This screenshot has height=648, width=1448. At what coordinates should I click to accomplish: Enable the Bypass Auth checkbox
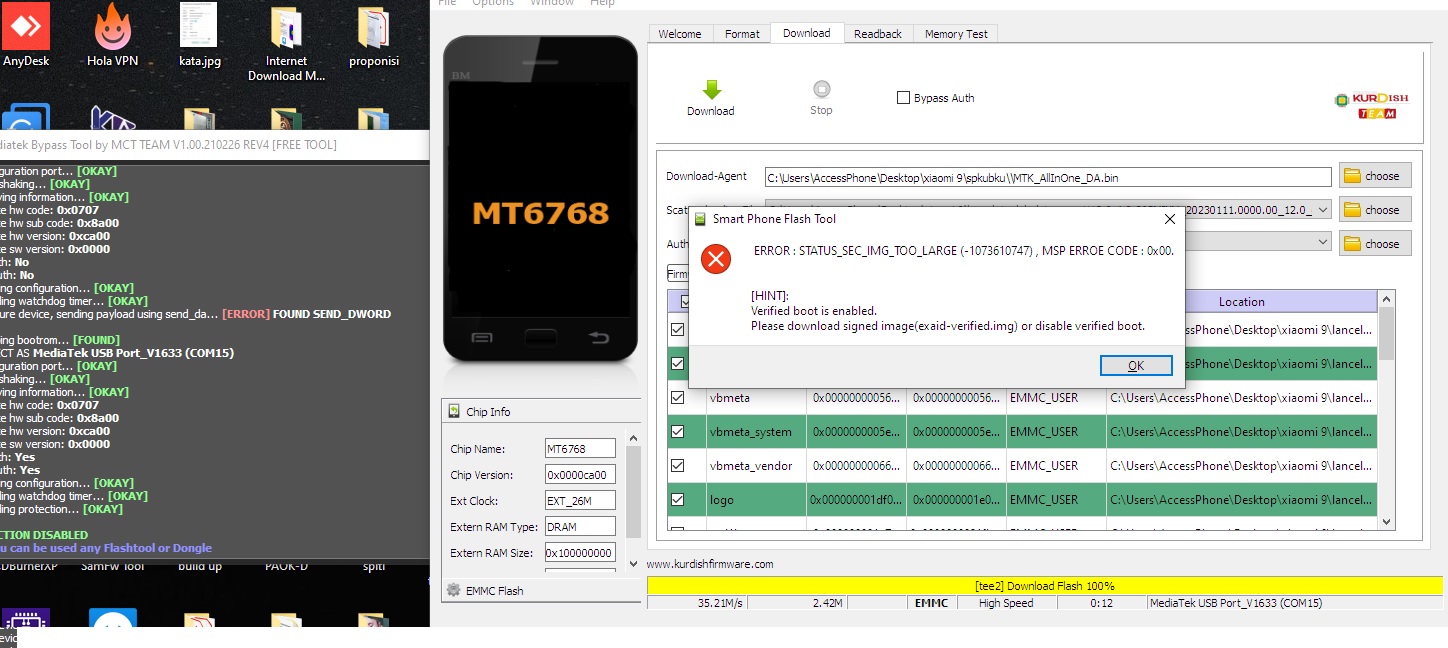(904, 98)
